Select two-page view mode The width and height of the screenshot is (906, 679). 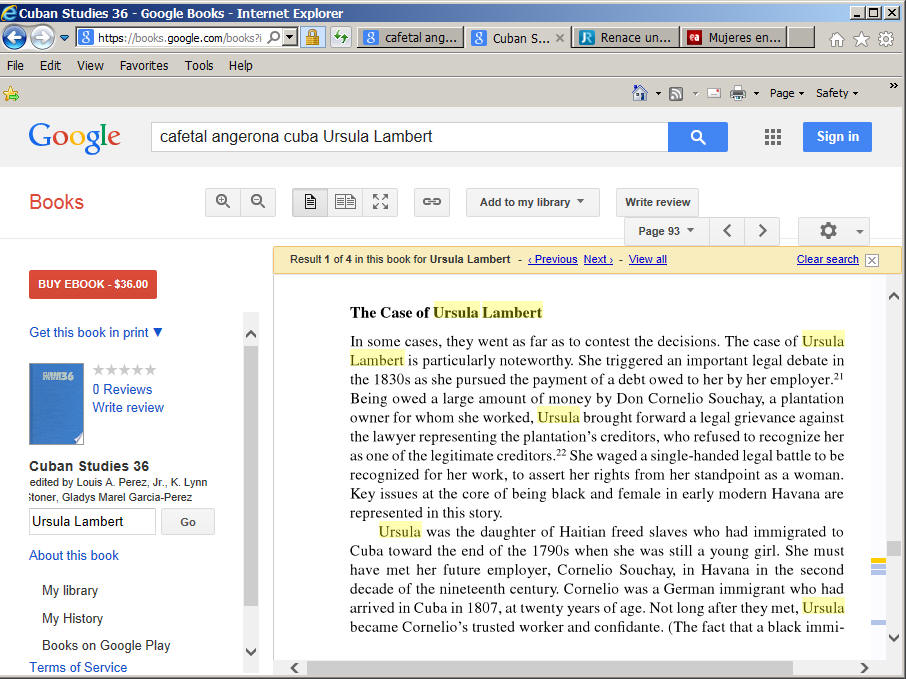click(x=345, y=202)
